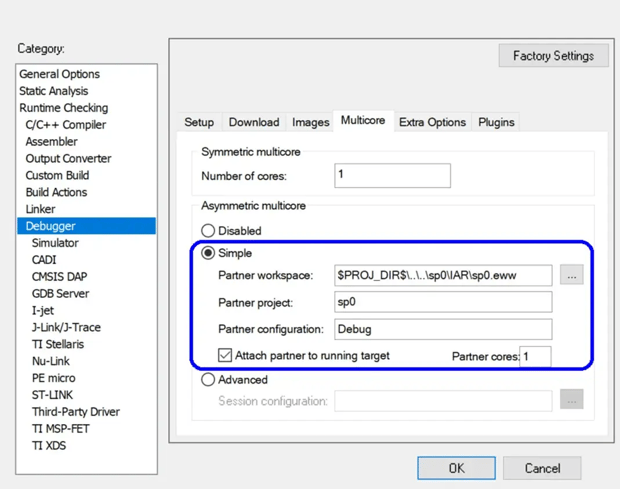Switch to the Plugins tab
This screenshot has height=489, width=620.
tap(496, 122)
